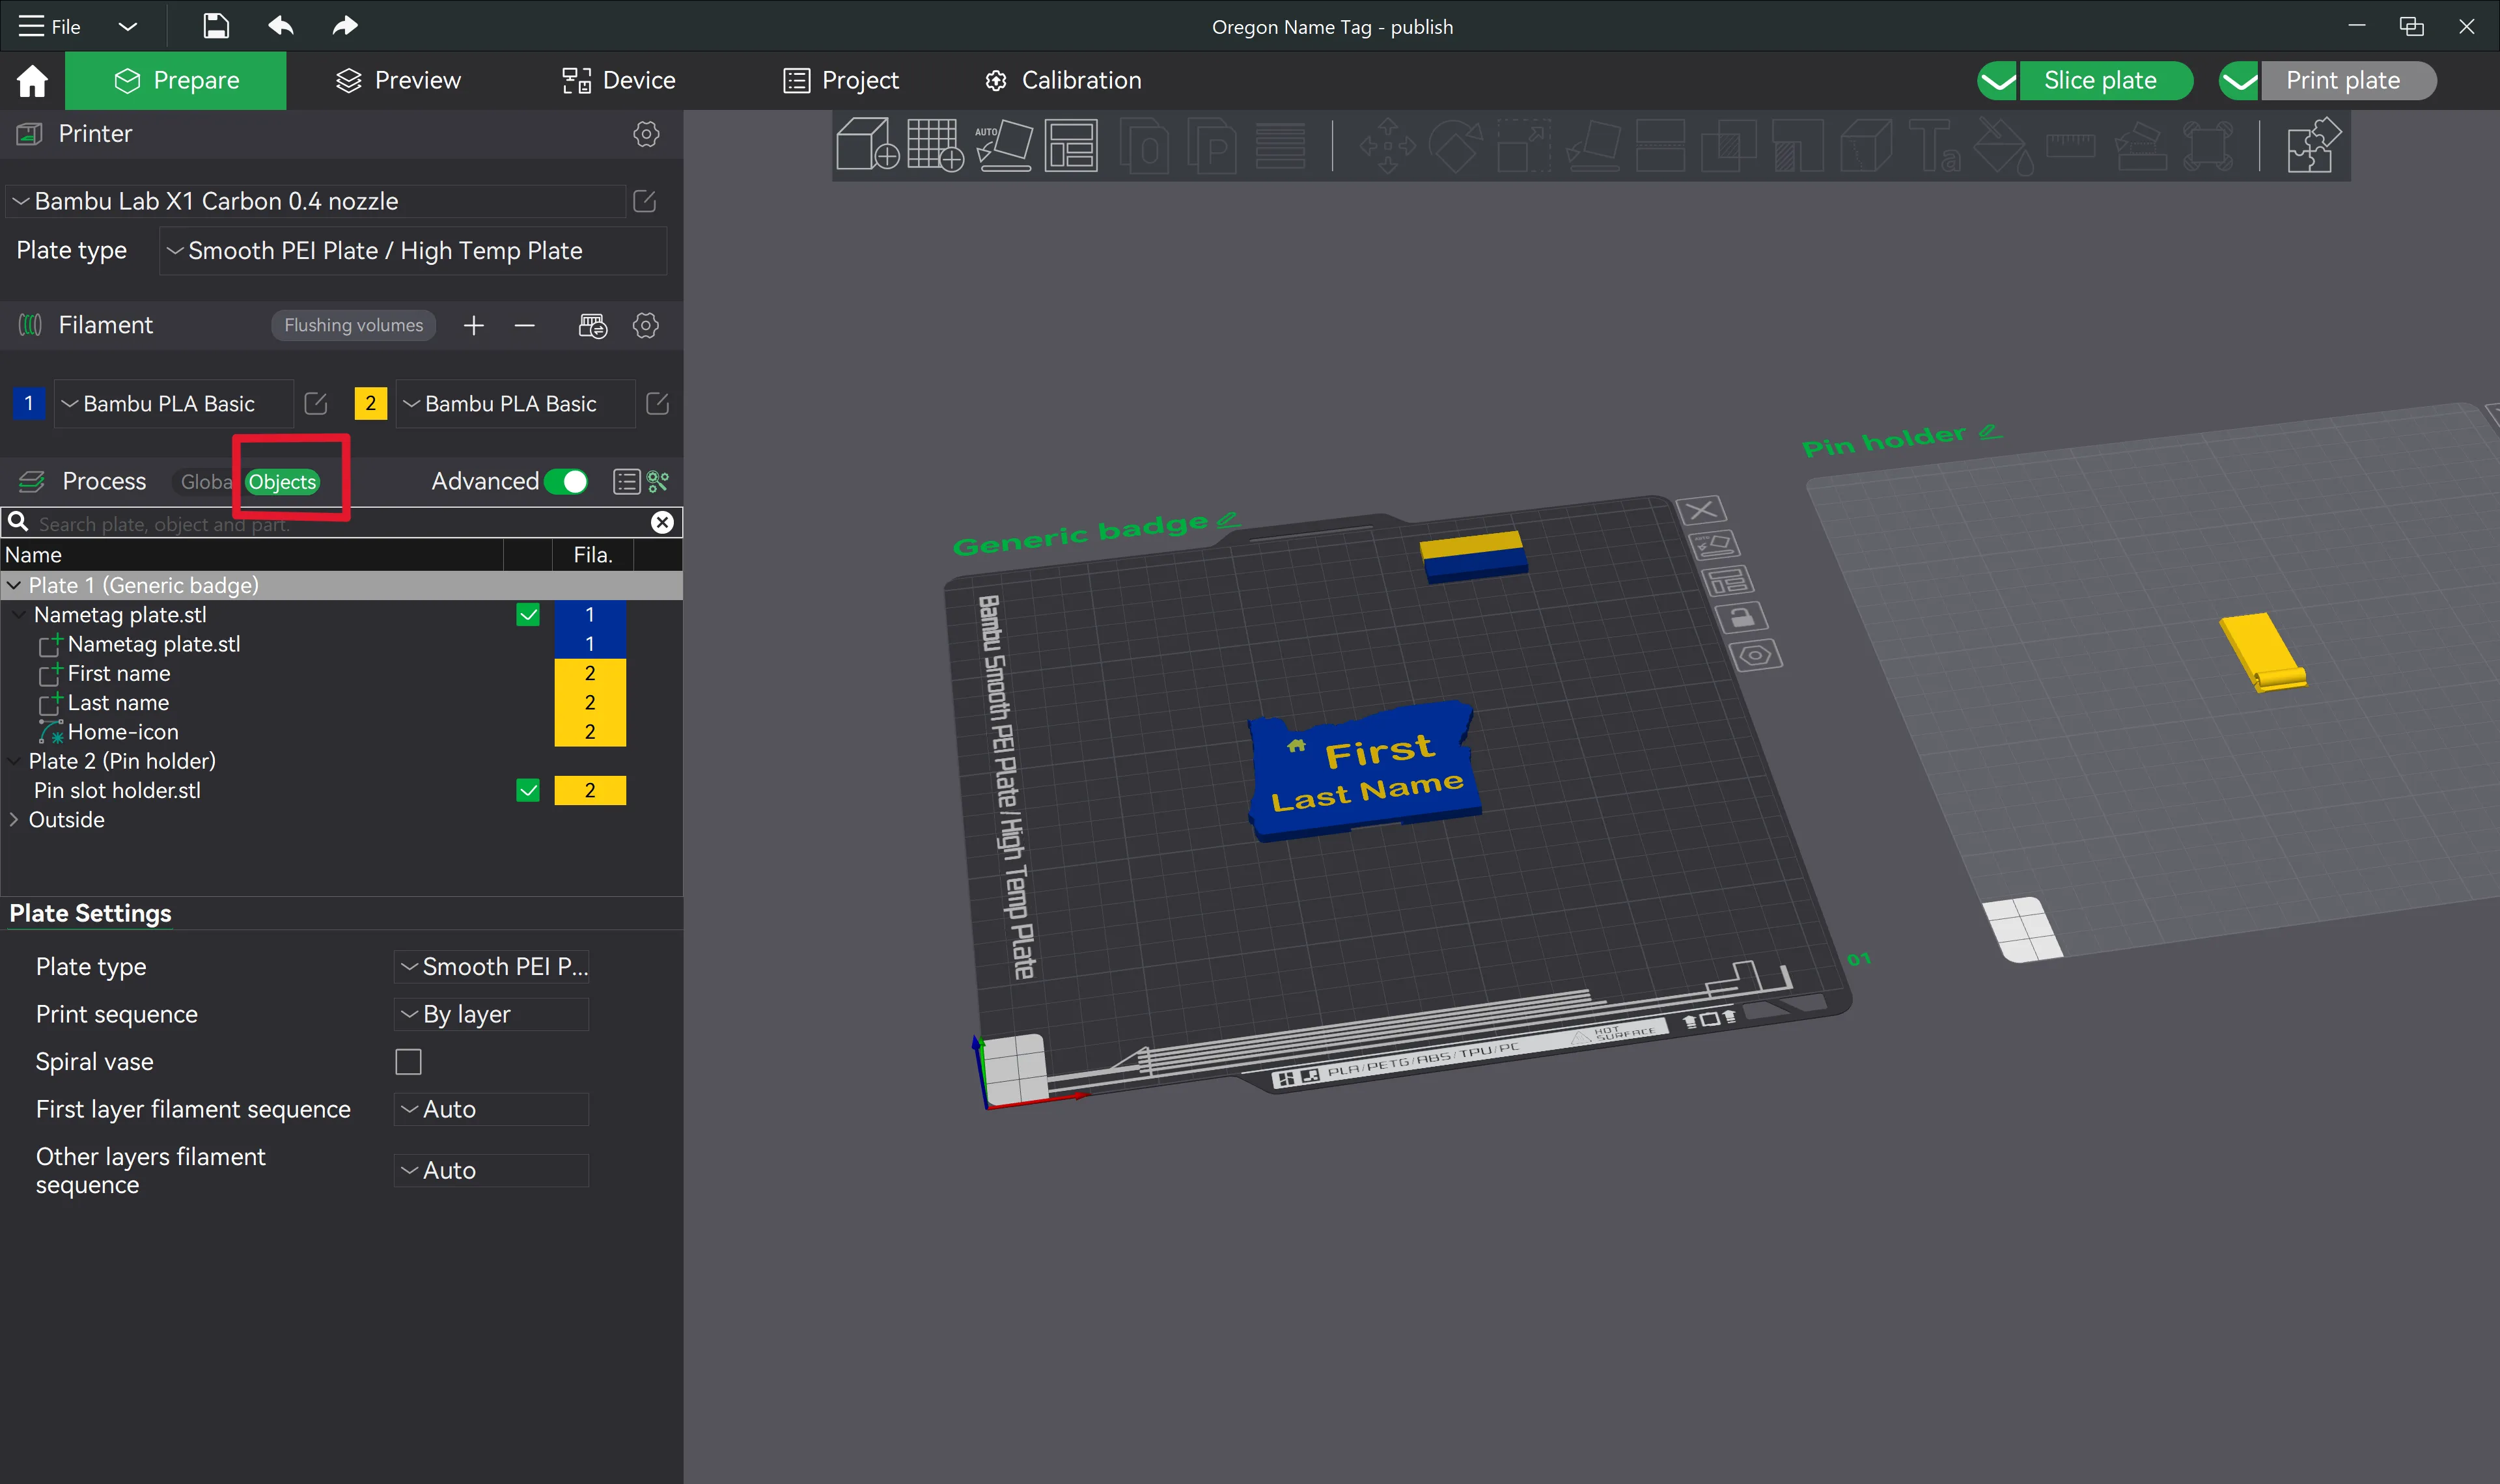Screen dimensions: 2500x1484
Task: Expand the Outside tree node
Action: [14, 819]
